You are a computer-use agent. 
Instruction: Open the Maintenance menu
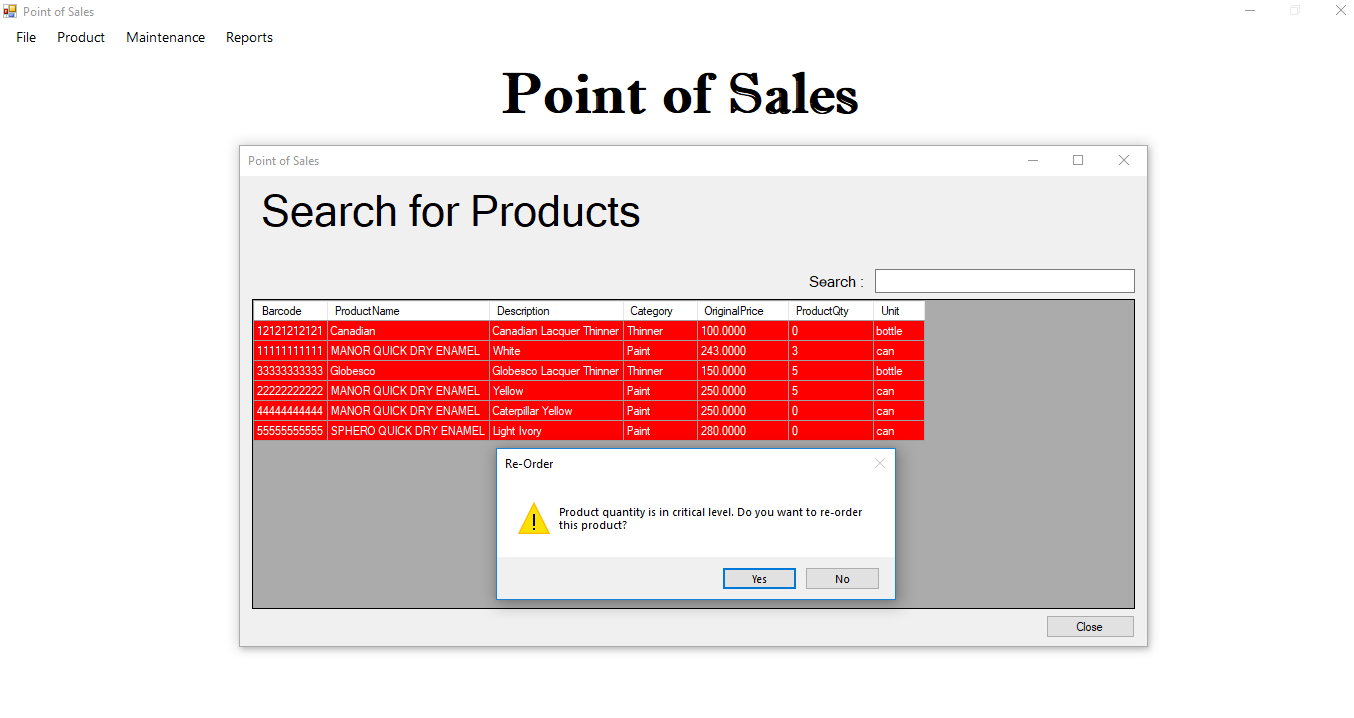[165, 37]
